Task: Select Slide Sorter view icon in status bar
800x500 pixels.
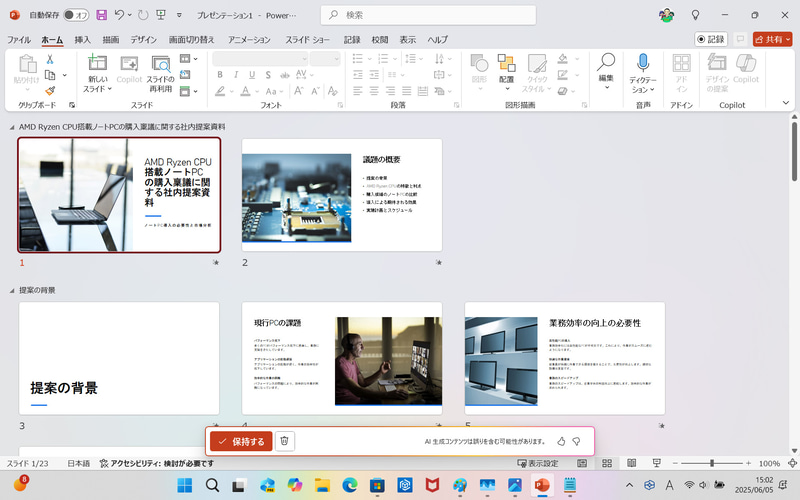Action: click(607, 463)
